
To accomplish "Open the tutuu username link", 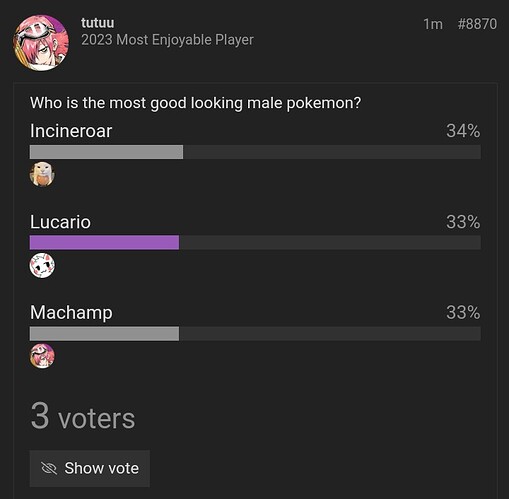I will tap(97, 23).
